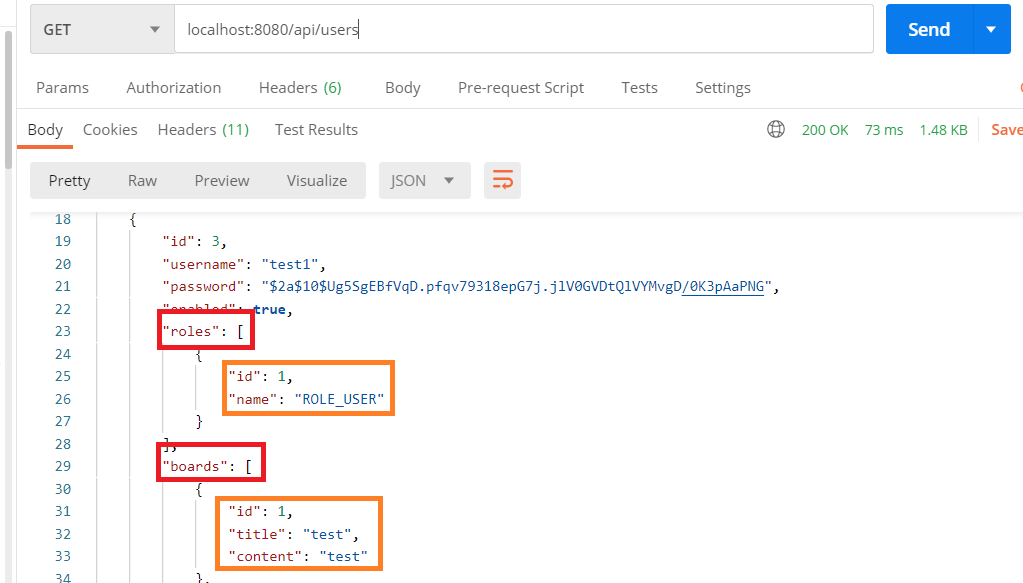
Task: Follow the /0K3pAaPNG link in password
Action: [x=722, y=286]
